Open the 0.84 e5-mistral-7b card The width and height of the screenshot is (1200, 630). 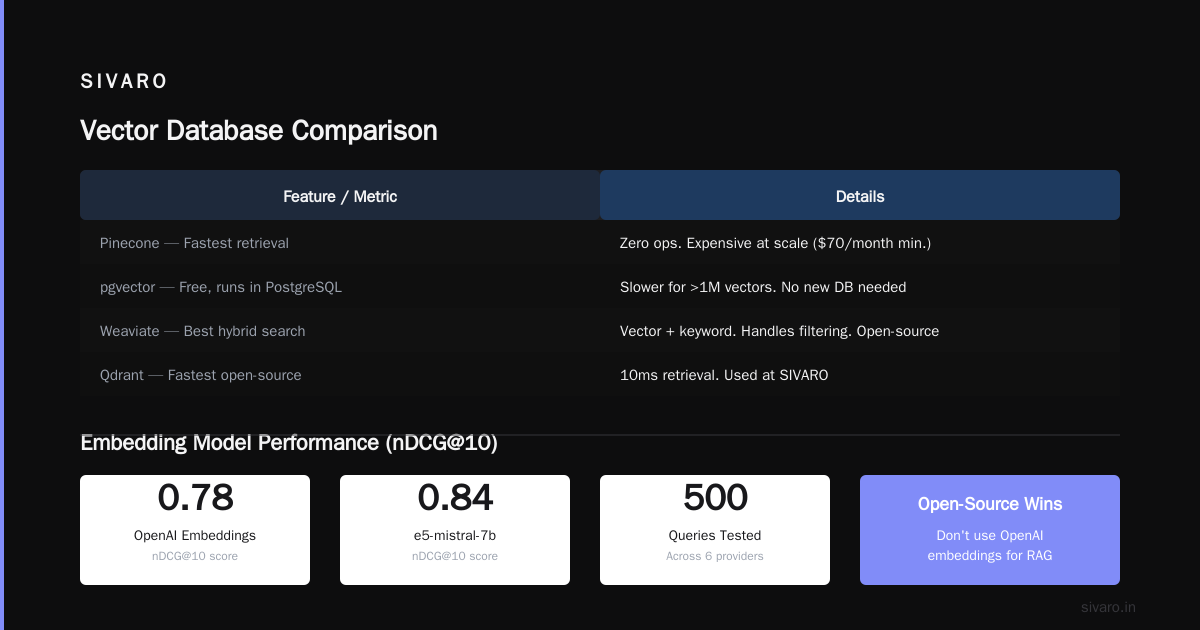click(x=455, y=530)
